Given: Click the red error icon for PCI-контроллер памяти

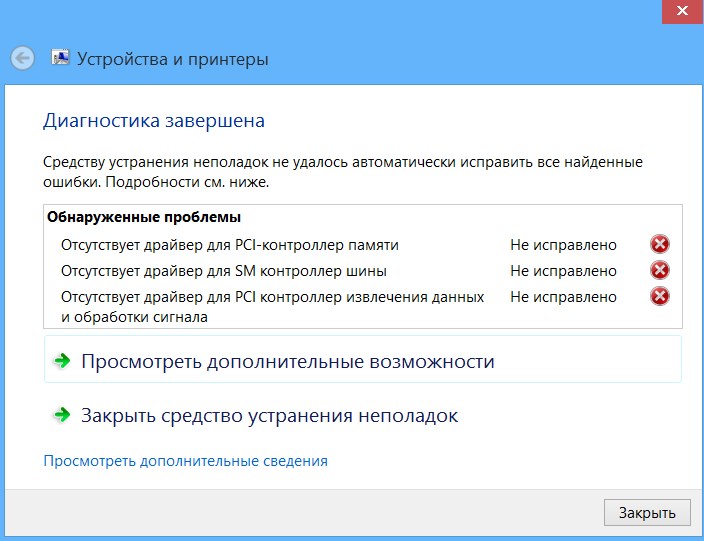Looking at the screenshot, I should 660,245.
